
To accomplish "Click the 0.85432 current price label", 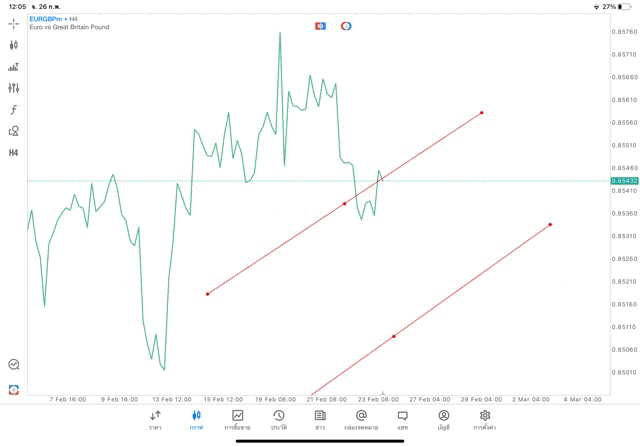I will pyautogui.click(x=623, y=181).
